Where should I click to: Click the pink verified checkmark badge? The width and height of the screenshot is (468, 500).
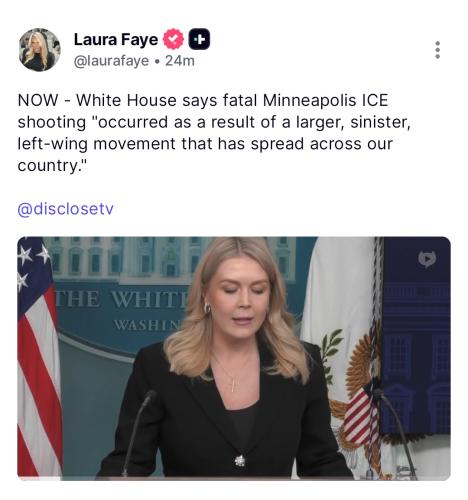pyautogui.click(x=173, y=39)
